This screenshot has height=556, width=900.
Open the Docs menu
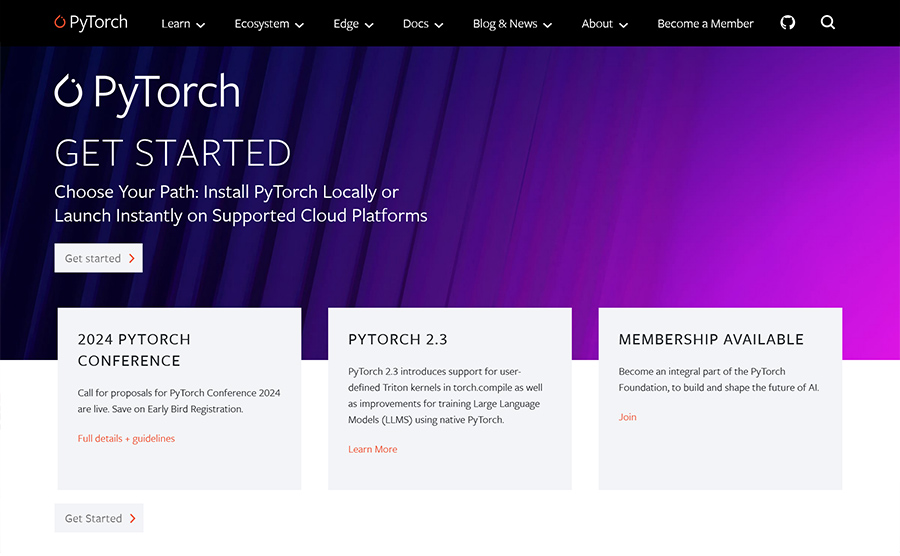click(x=423, y=24)
